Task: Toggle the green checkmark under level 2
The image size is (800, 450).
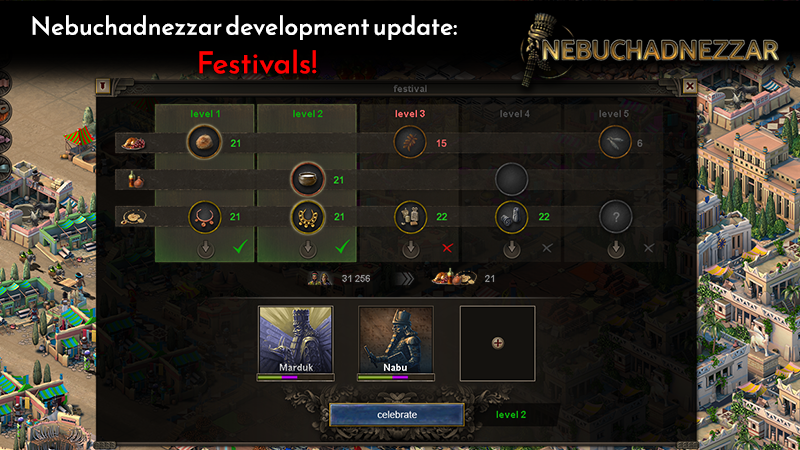Action: click(342, 247)
